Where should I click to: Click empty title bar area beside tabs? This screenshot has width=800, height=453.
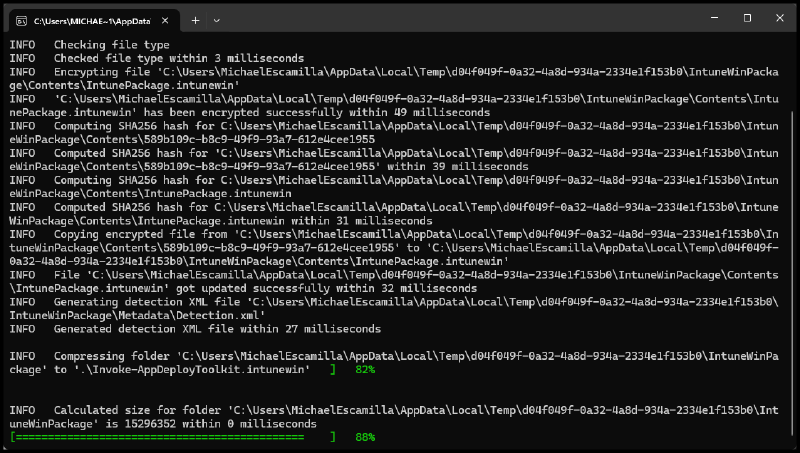(450, 18)
